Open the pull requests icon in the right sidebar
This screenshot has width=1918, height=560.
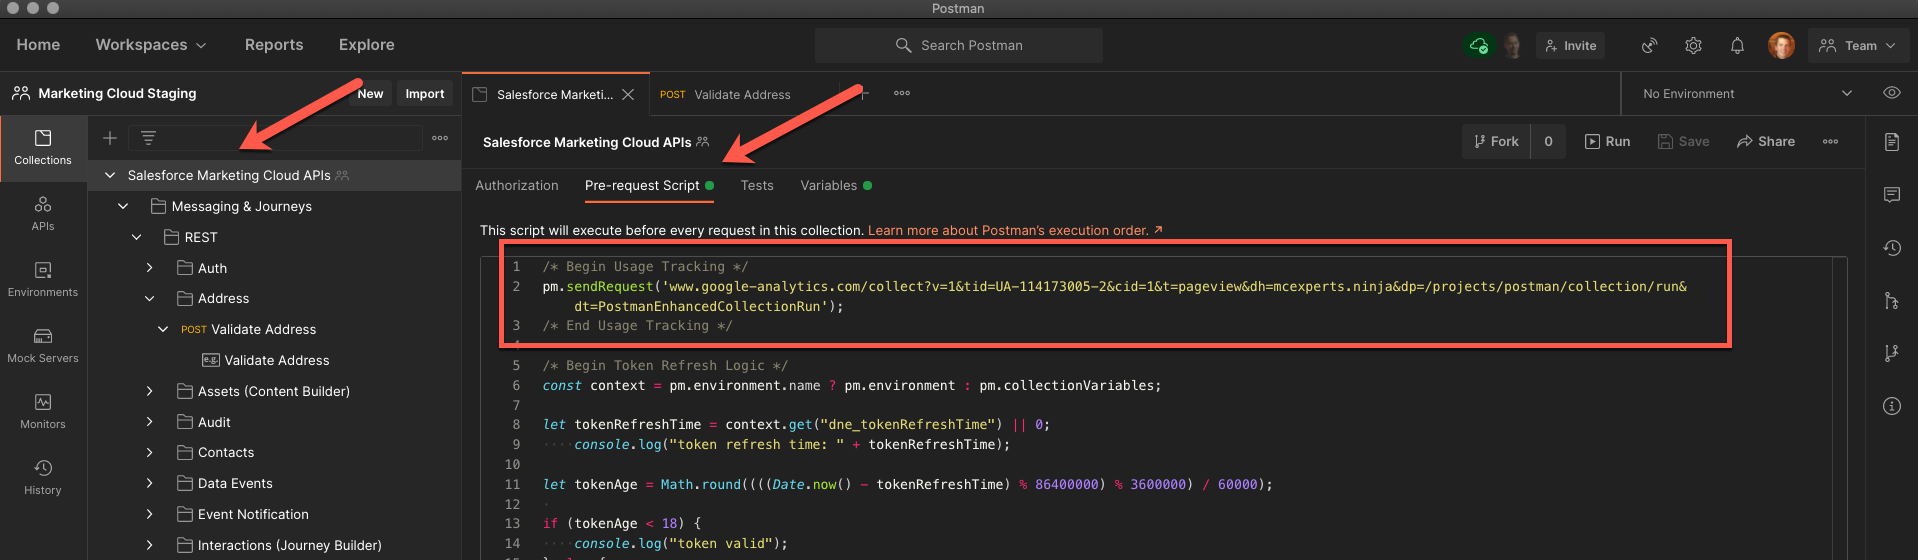pyautogui.click(x=1891, y=300)
